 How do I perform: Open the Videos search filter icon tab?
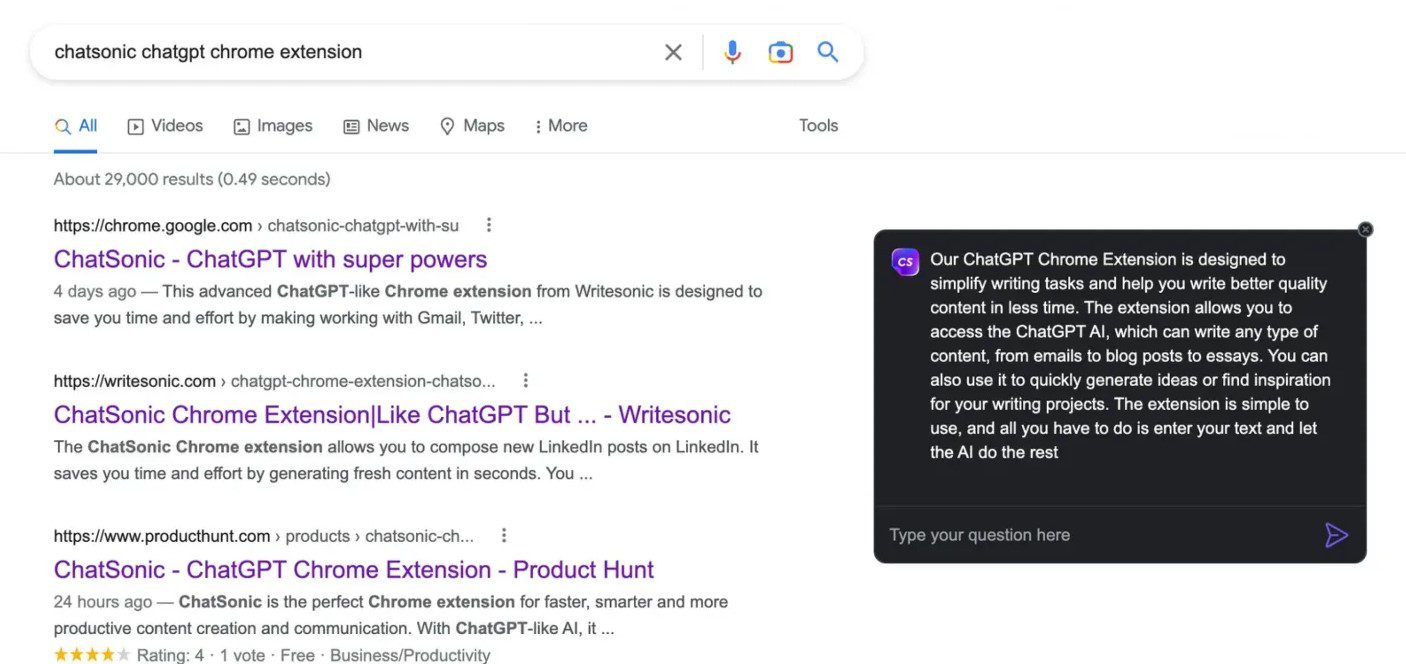[x=134, y=126]
